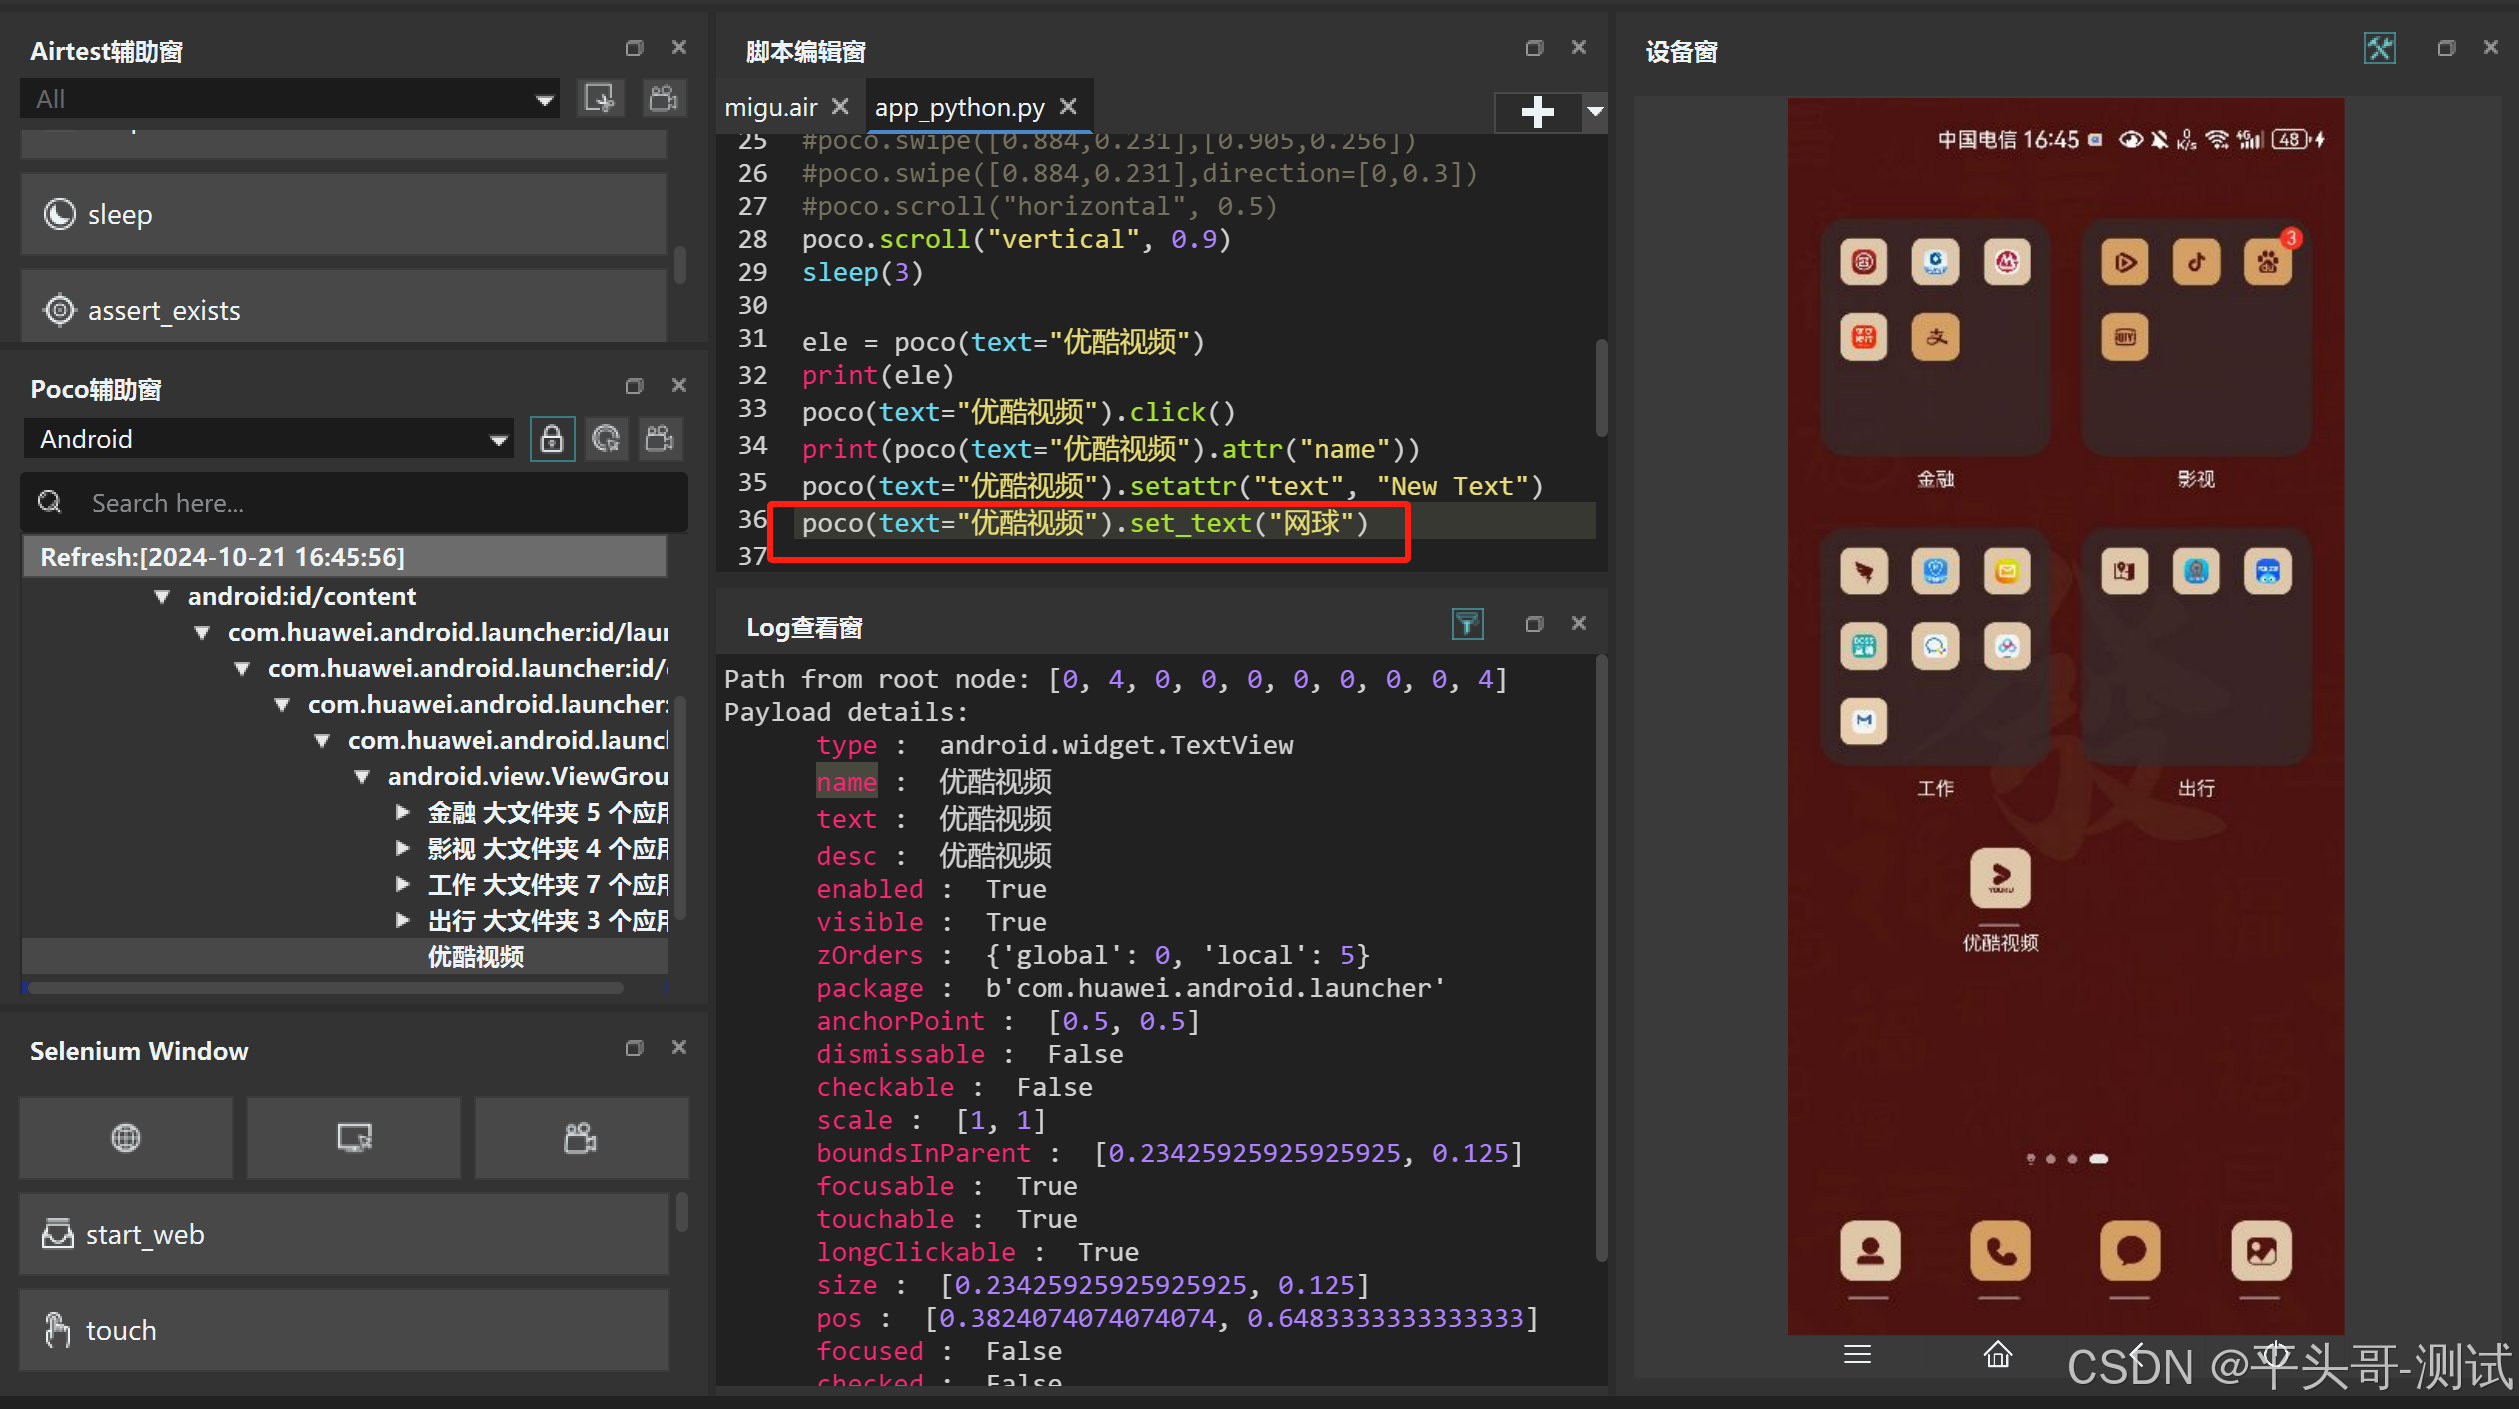
Task: Toggle the Log window filter icon
Action: pos(1467,624)
